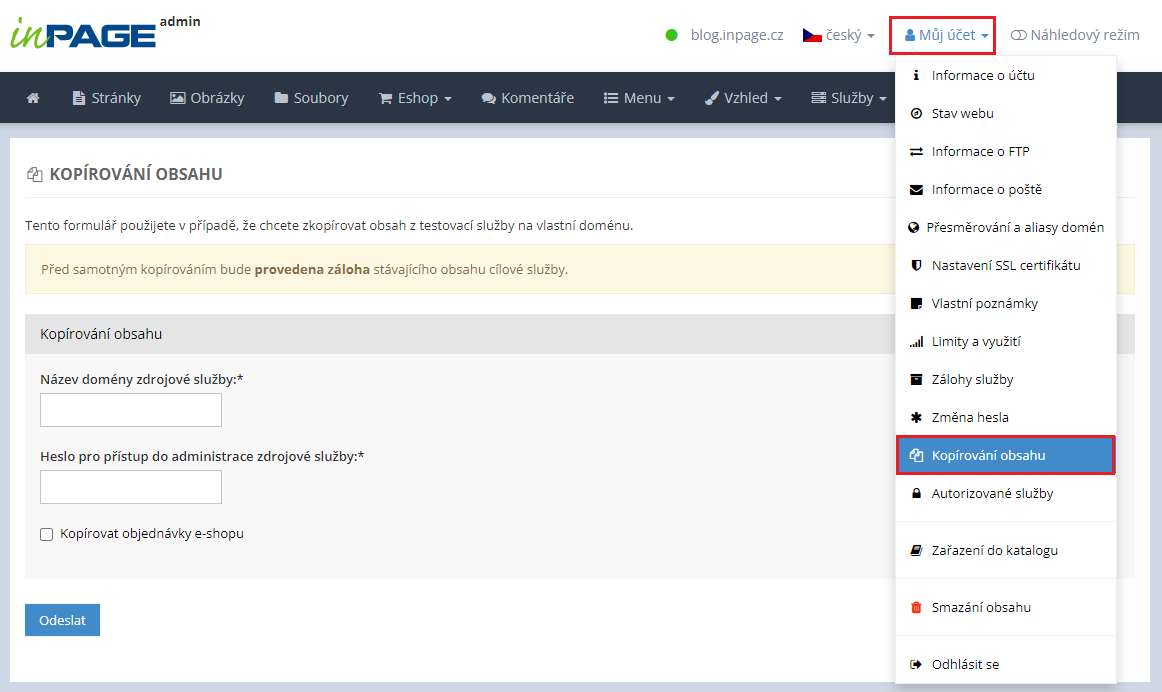Enable Kopírovat objednávky e-shopu checkbox

pos(47,535)
